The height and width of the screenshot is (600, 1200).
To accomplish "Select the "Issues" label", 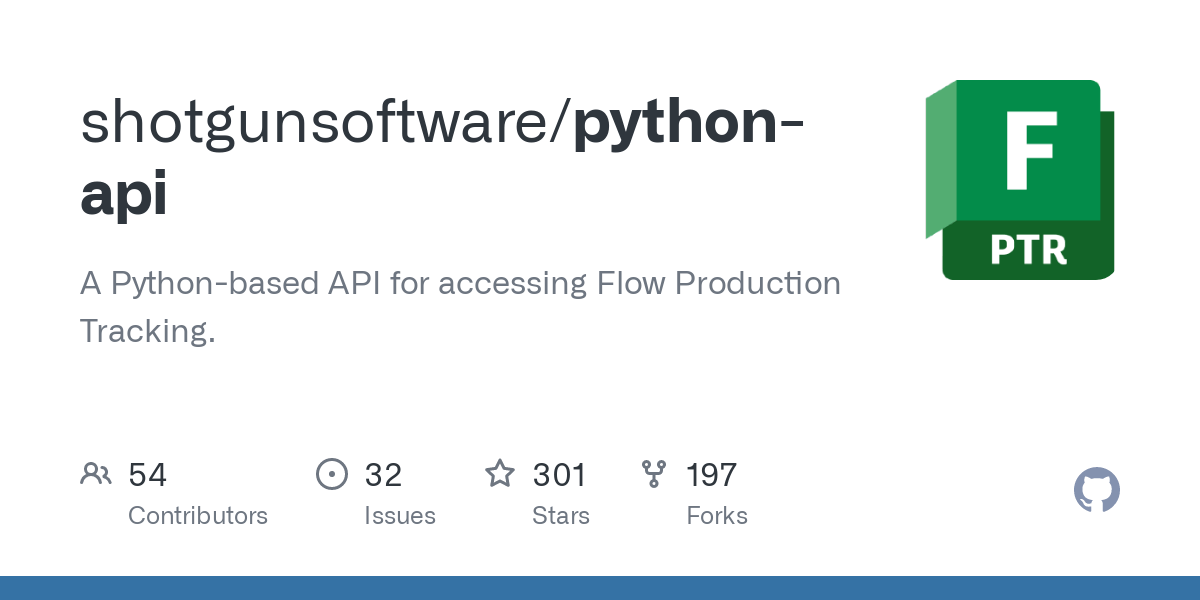I will coord(400,516).
